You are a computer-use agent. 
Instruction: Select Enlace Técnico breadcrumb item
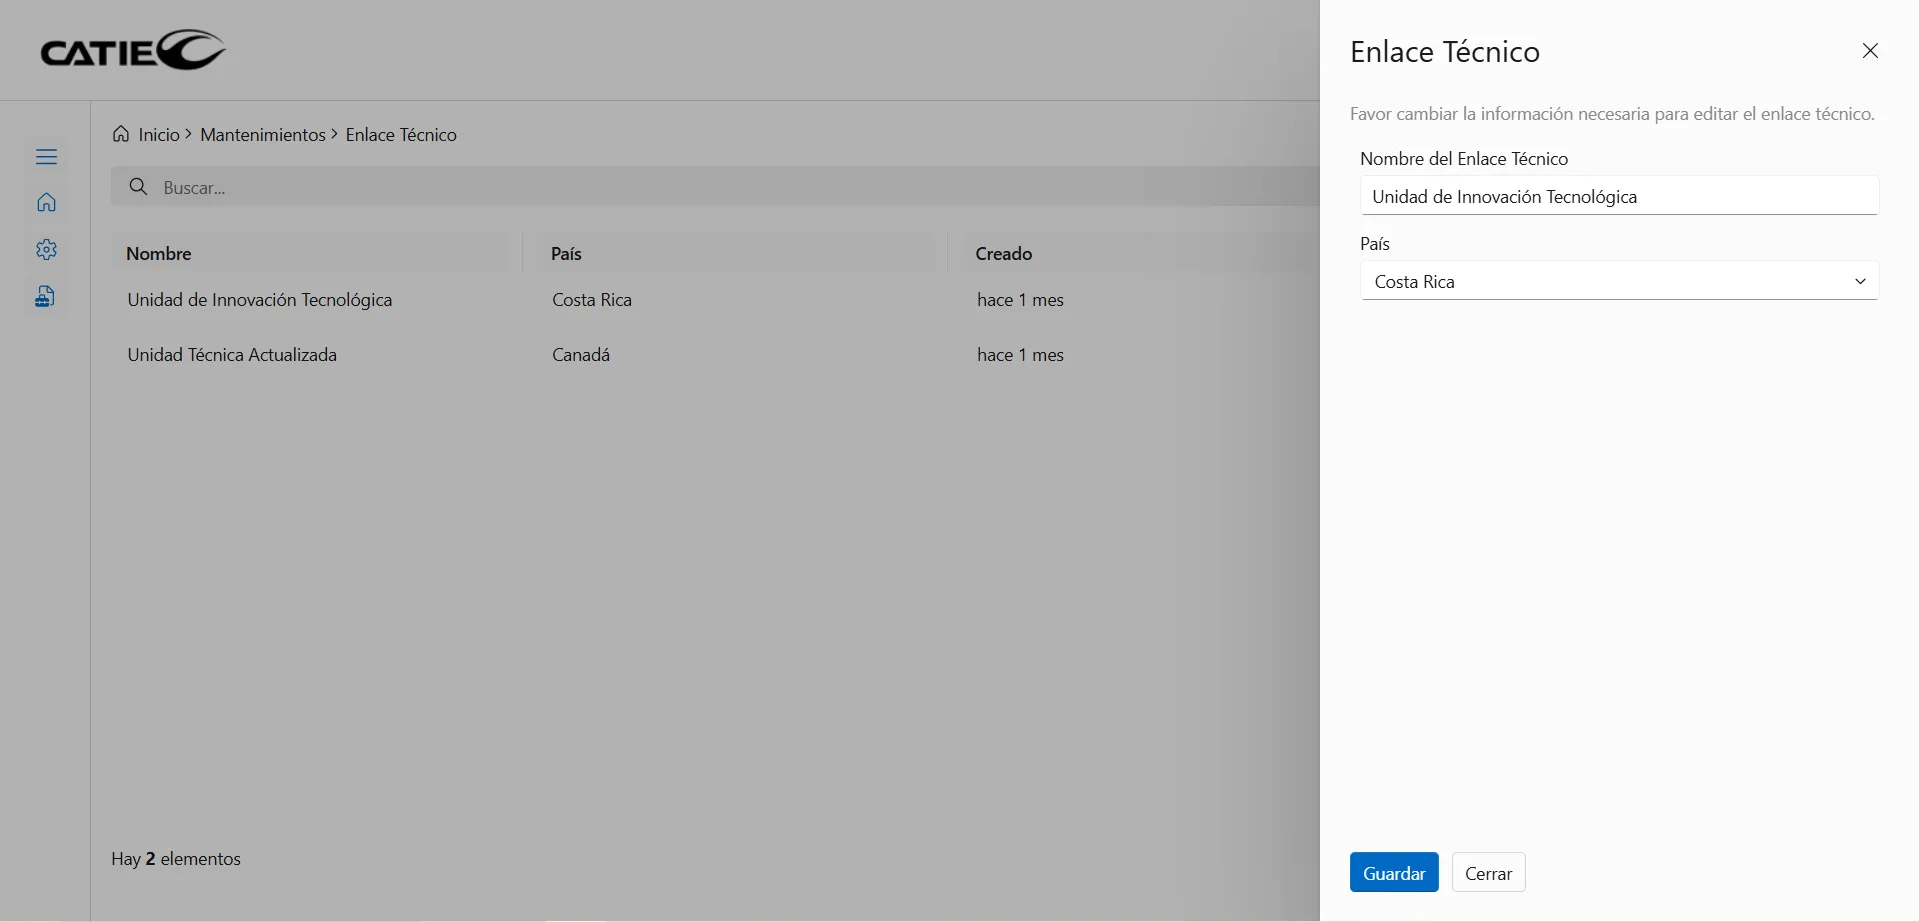(x=401, y=135)
